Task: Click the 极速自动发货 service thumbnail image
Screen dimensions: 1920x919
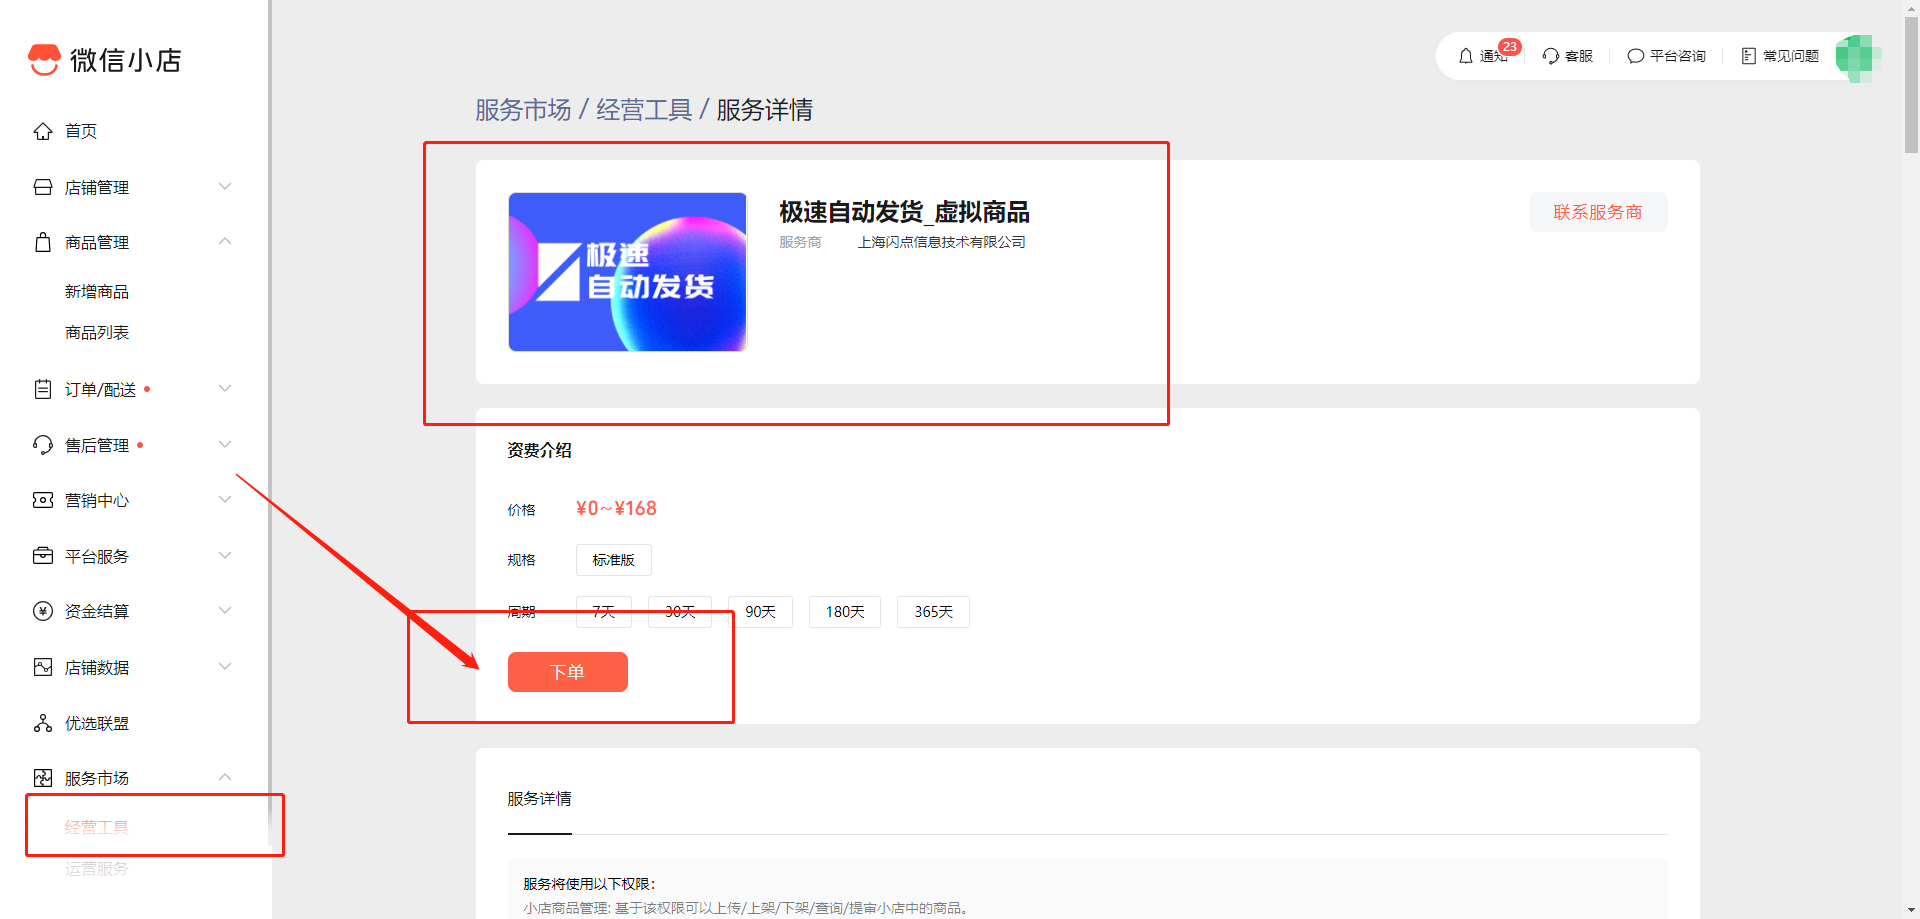Action: (x=628, y=272)
